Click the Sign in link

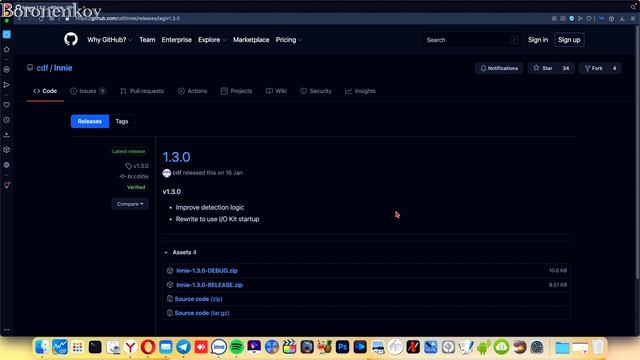[x=538, y=40]
